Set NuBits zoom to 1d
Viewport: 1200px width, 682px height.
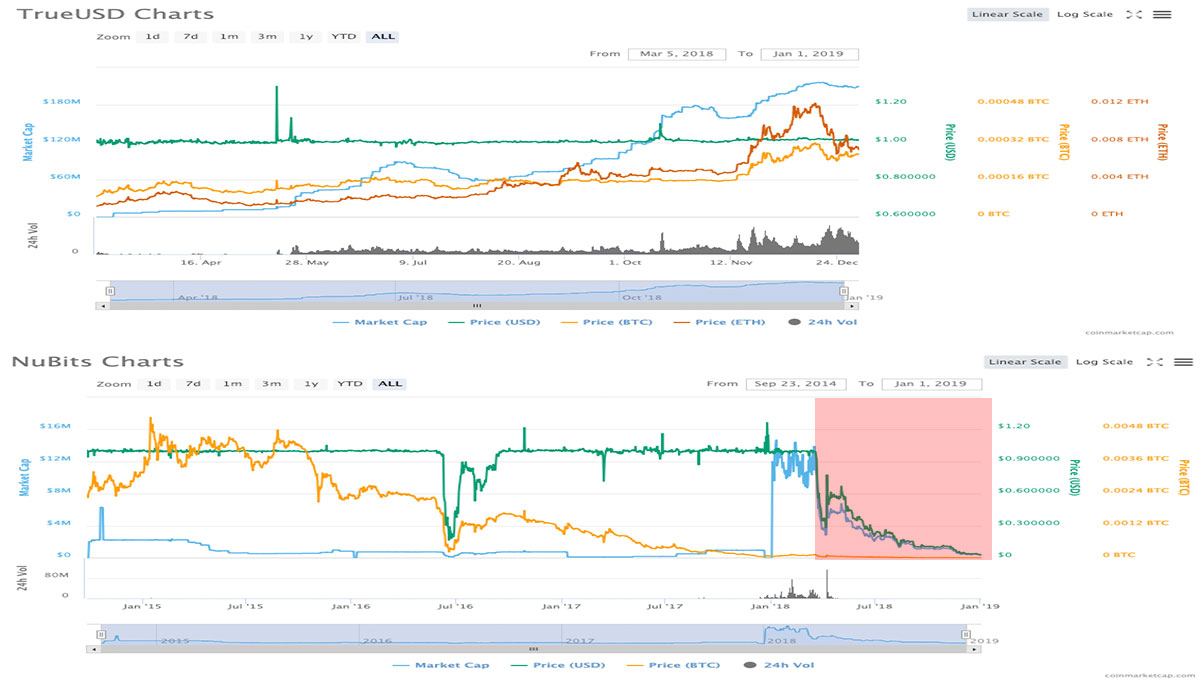pos(155,384)
